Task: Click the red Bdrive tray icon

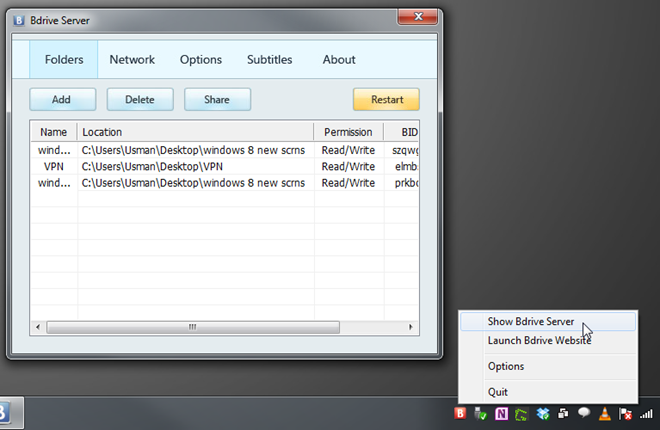Action: click(x=460, y=414)
